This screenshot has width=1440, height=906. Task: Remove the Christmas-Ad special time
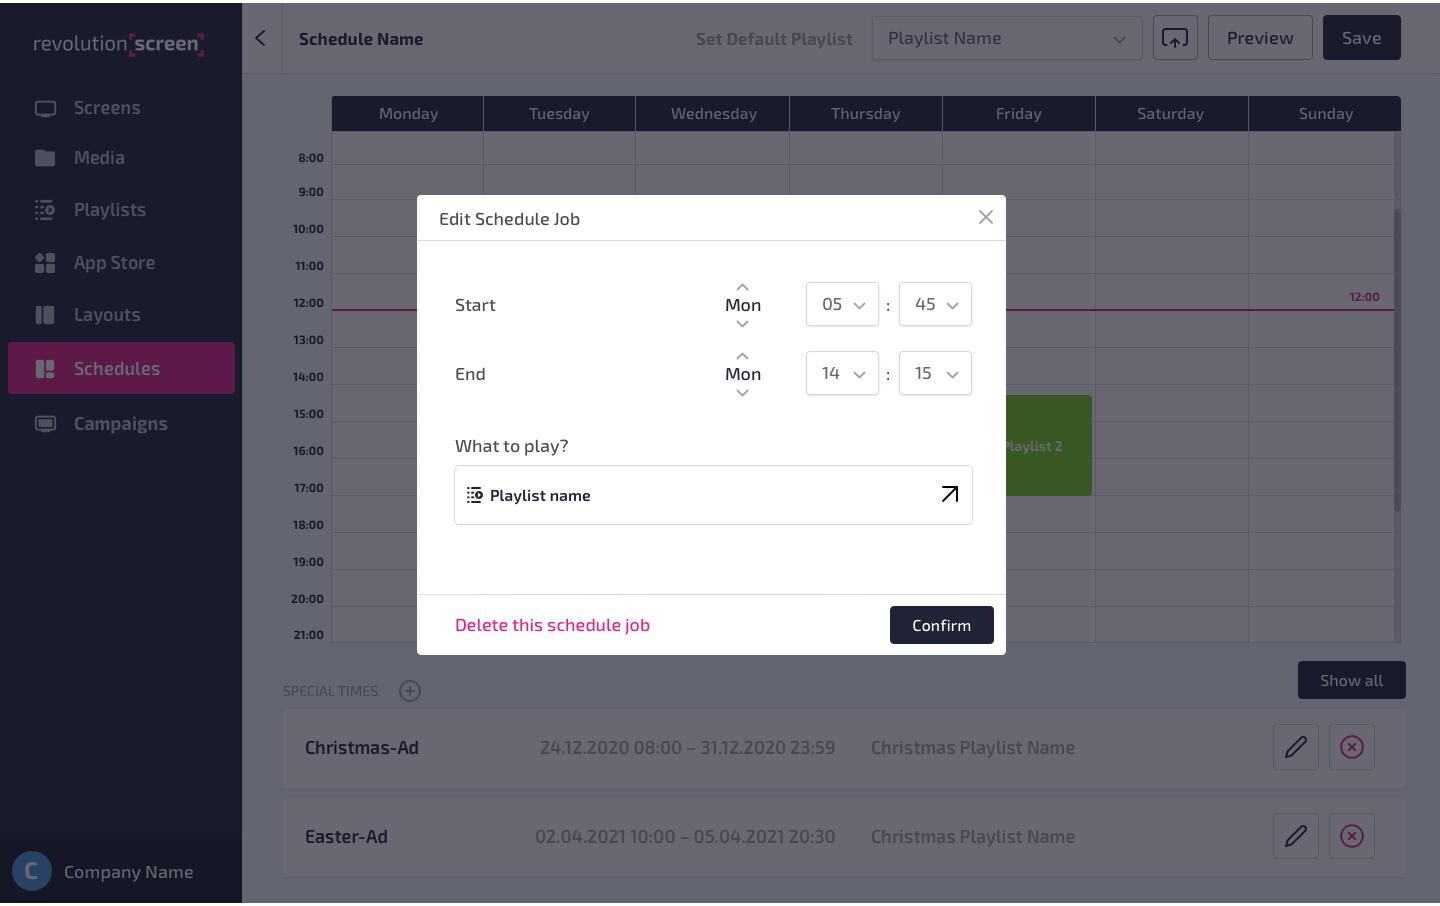tap(1351, 747)
